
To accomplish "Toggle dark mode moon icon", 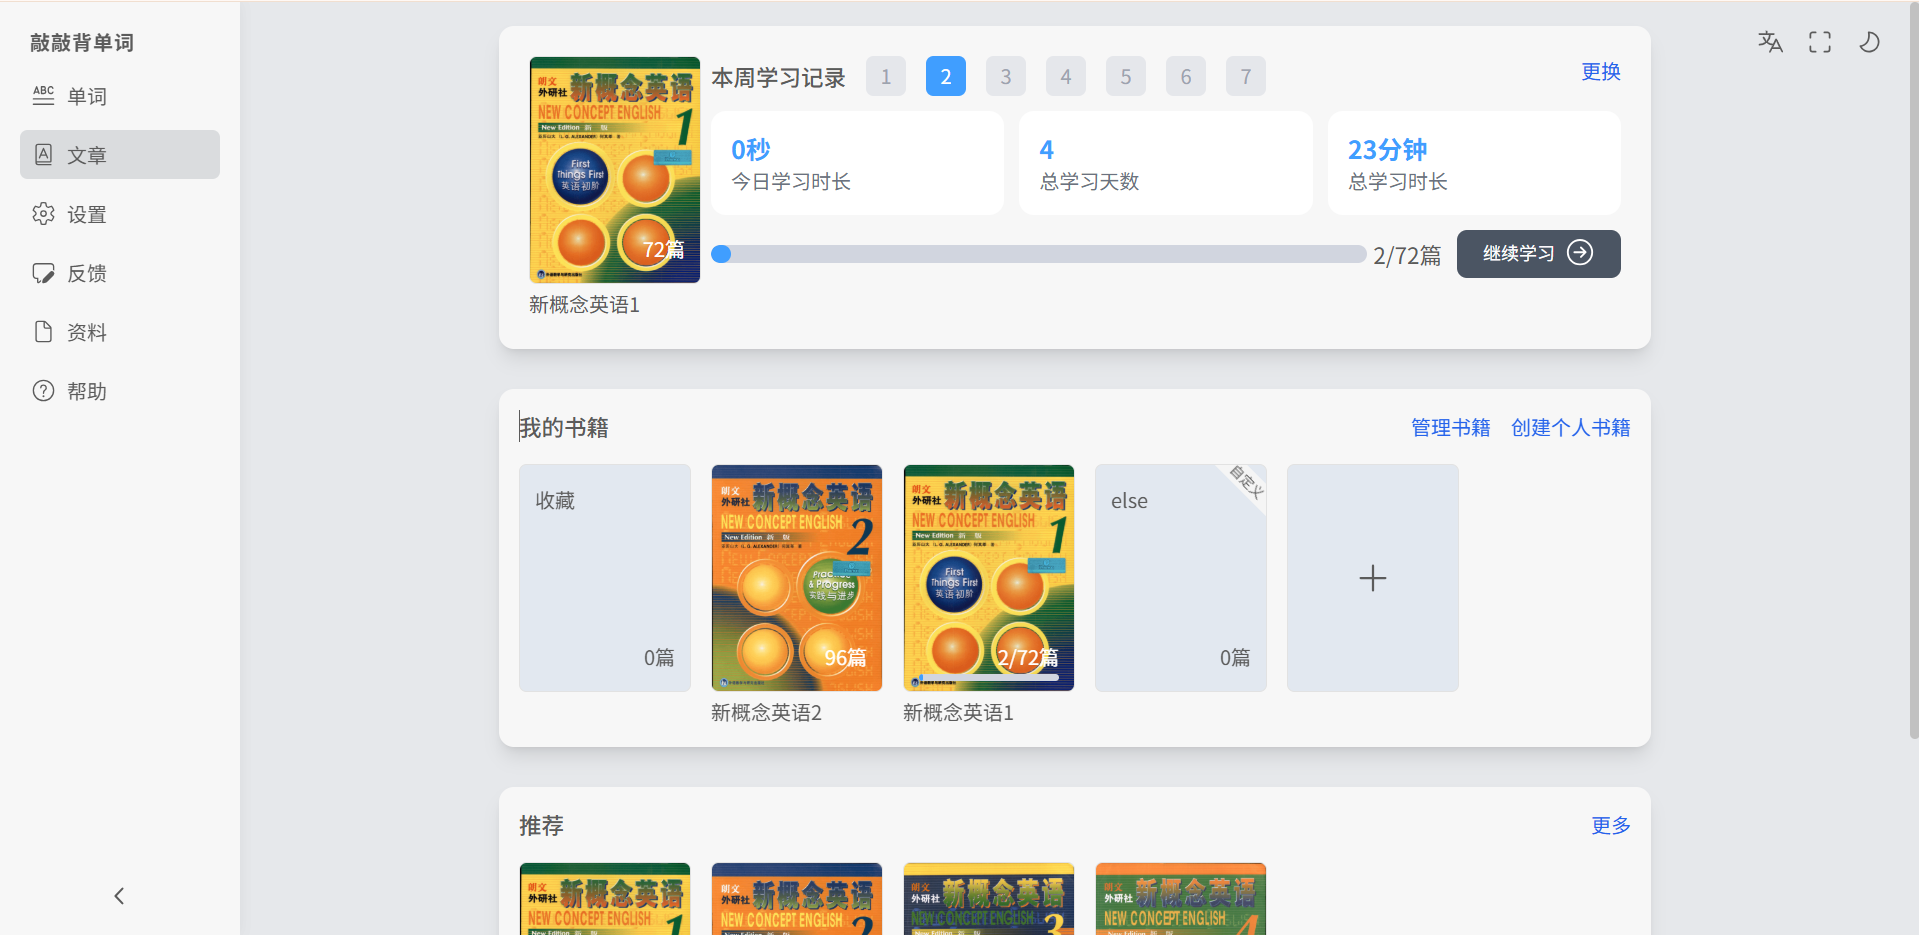I will coord(1869,42).
